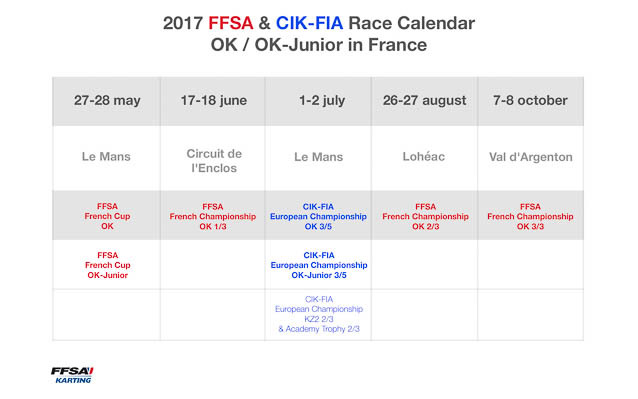The image size is (638, 399).
Task: Select the French Championship OK 3/3 entry
Action: [x=530, y=216]
